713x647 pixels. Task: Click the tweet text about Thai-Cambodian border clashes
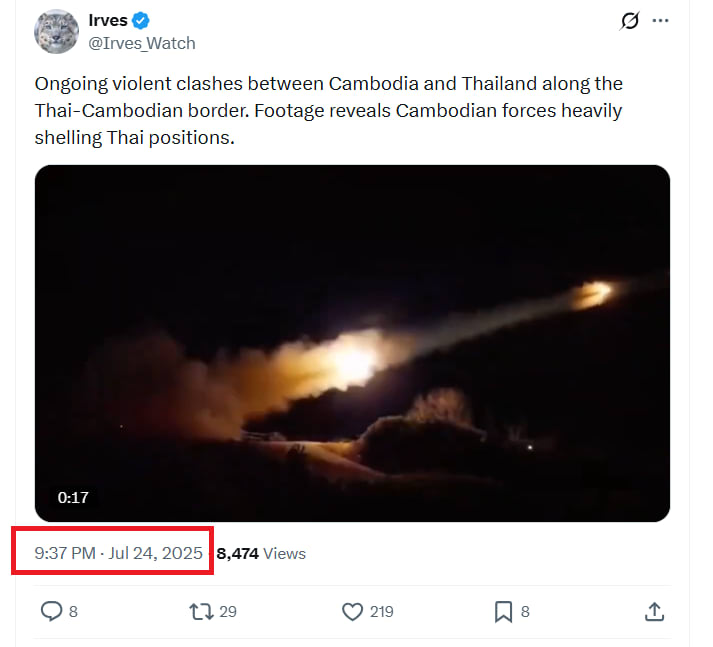click(328, 110)
